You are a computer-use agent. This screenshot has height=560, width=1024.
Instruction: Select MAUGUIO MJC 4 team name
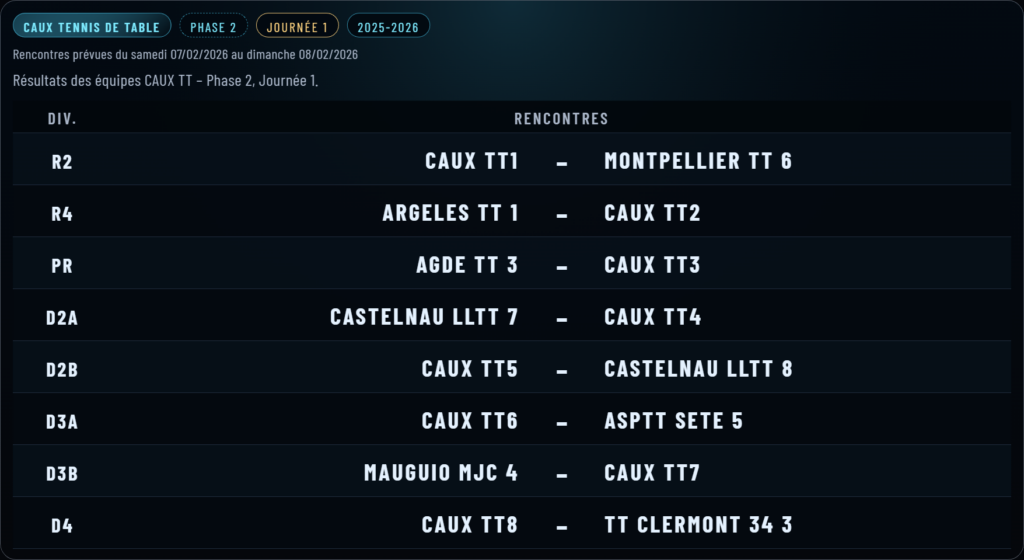tap(441, 473)
